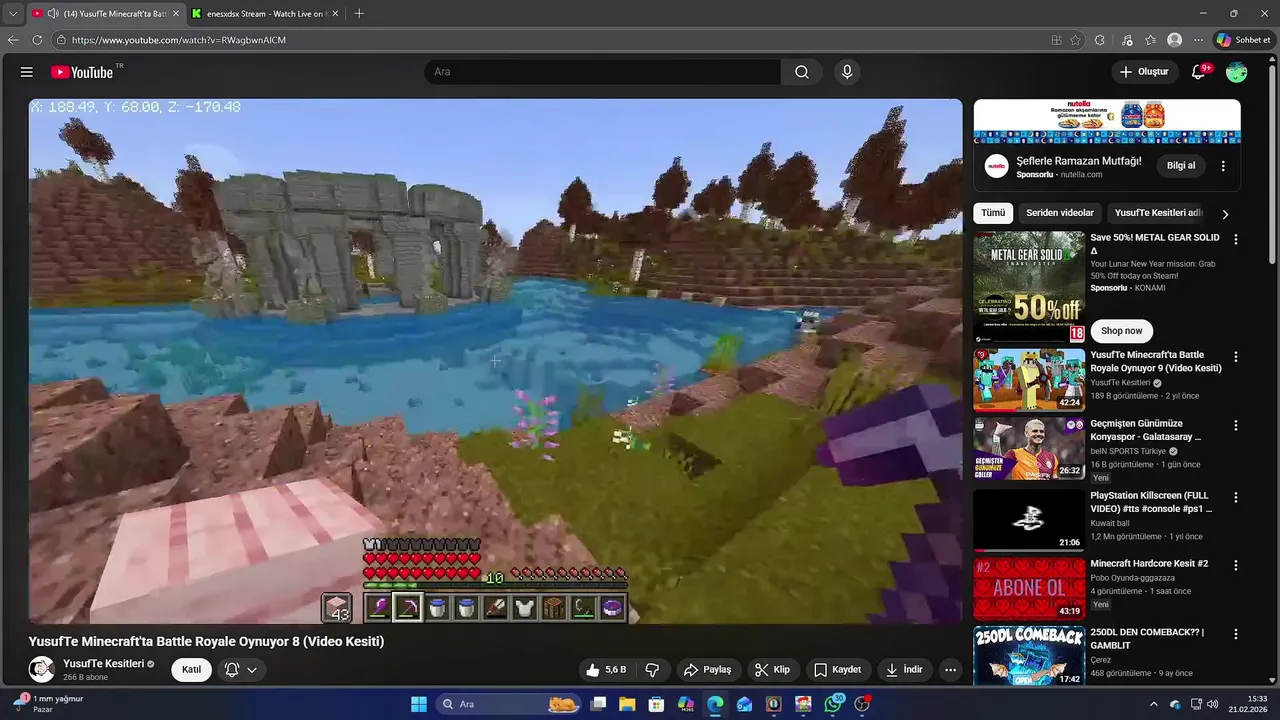Open the account avatar menu
This screenshot has height=720, width=1280.
1237,72
